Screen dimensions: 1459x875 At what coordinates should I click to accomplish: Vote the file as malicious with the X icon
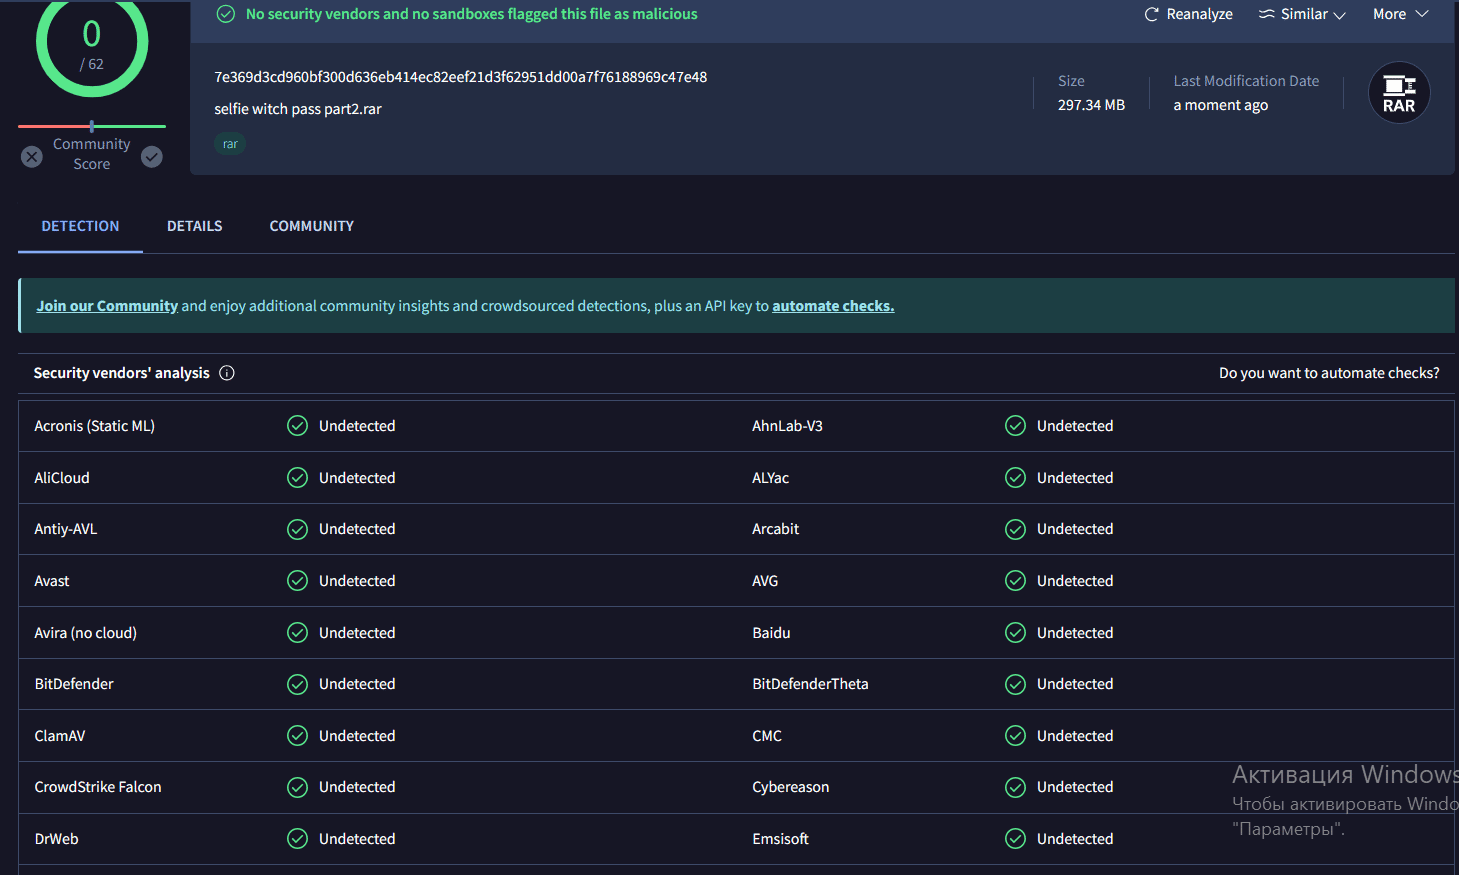[x=31, y=157]
